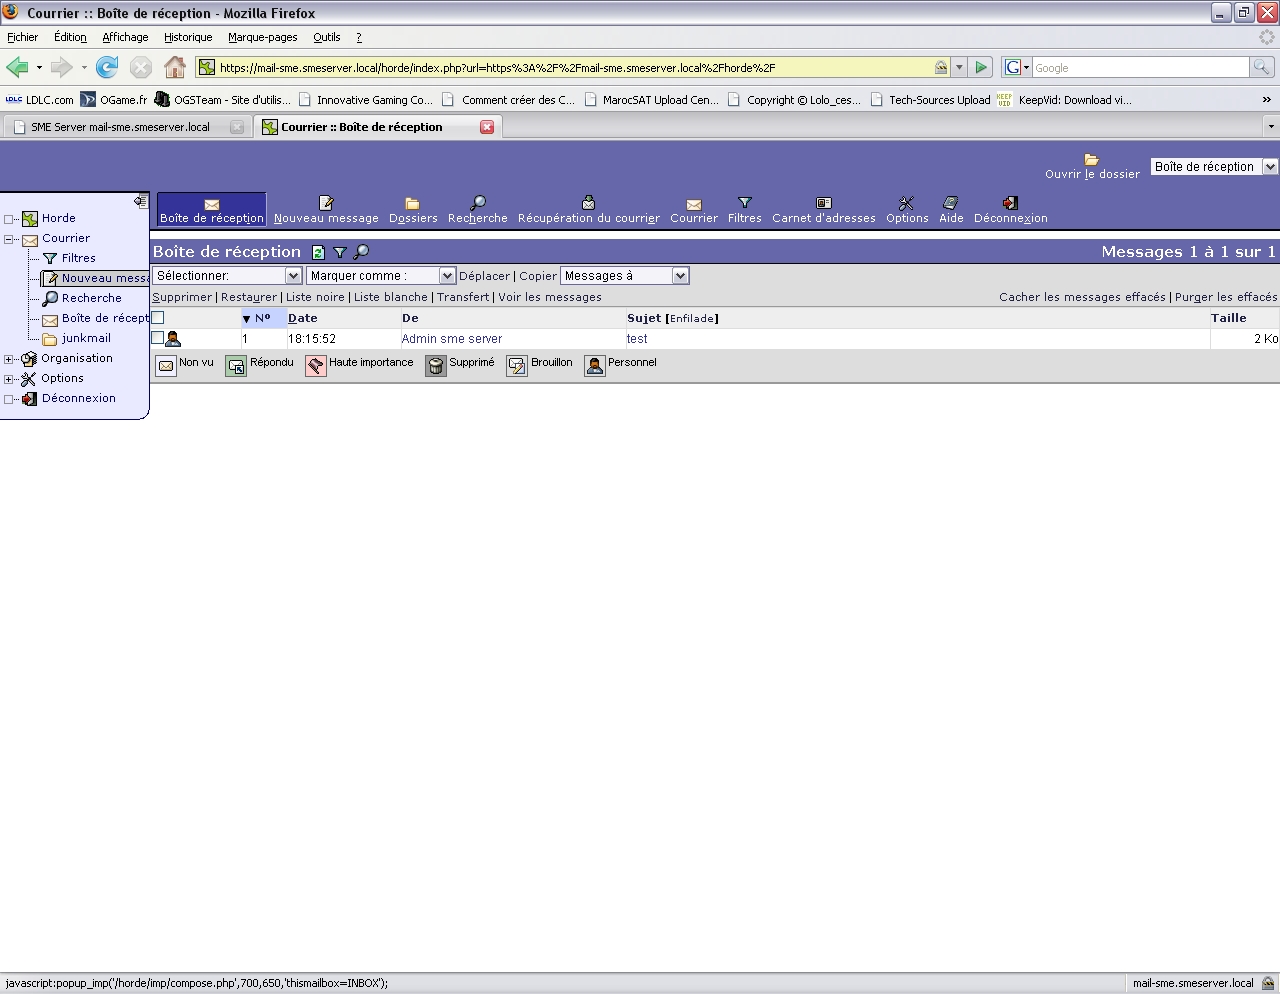Open Carnet d'adresses icon
Screen dimensions: 1280x994
[824, 203]
